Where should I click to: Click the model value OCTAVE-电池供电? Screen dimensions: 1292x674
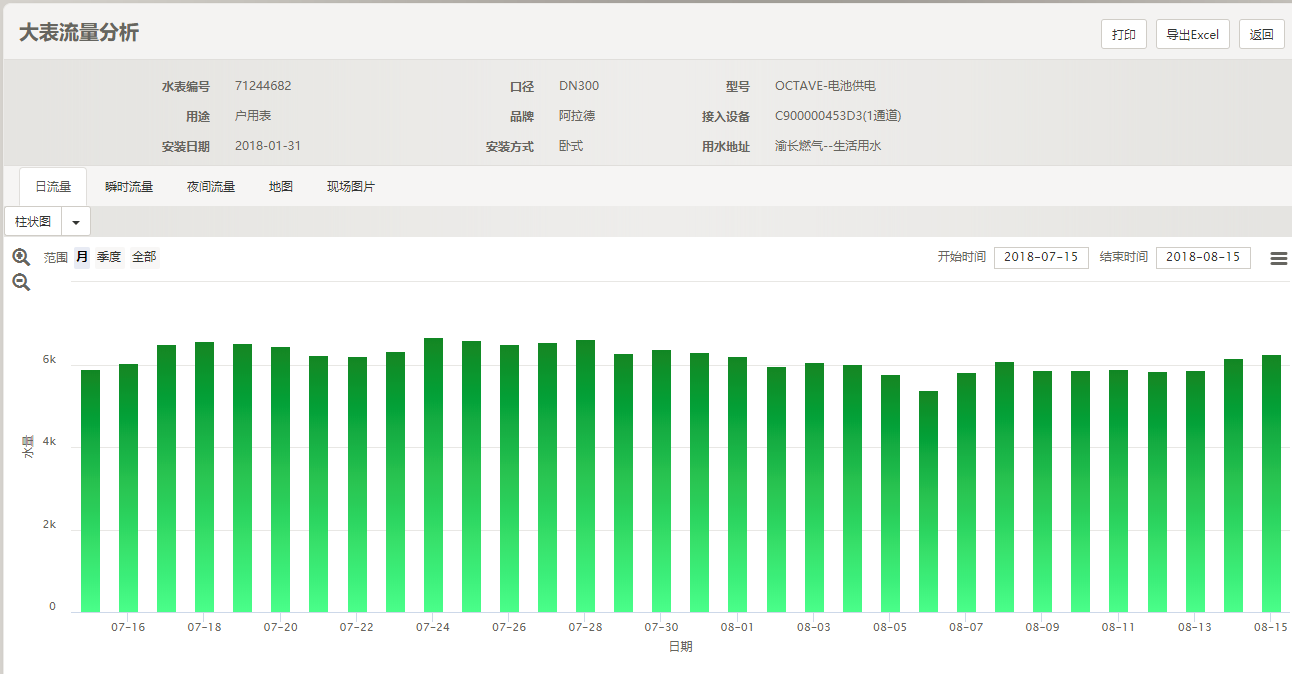click(x=825, y=86)
